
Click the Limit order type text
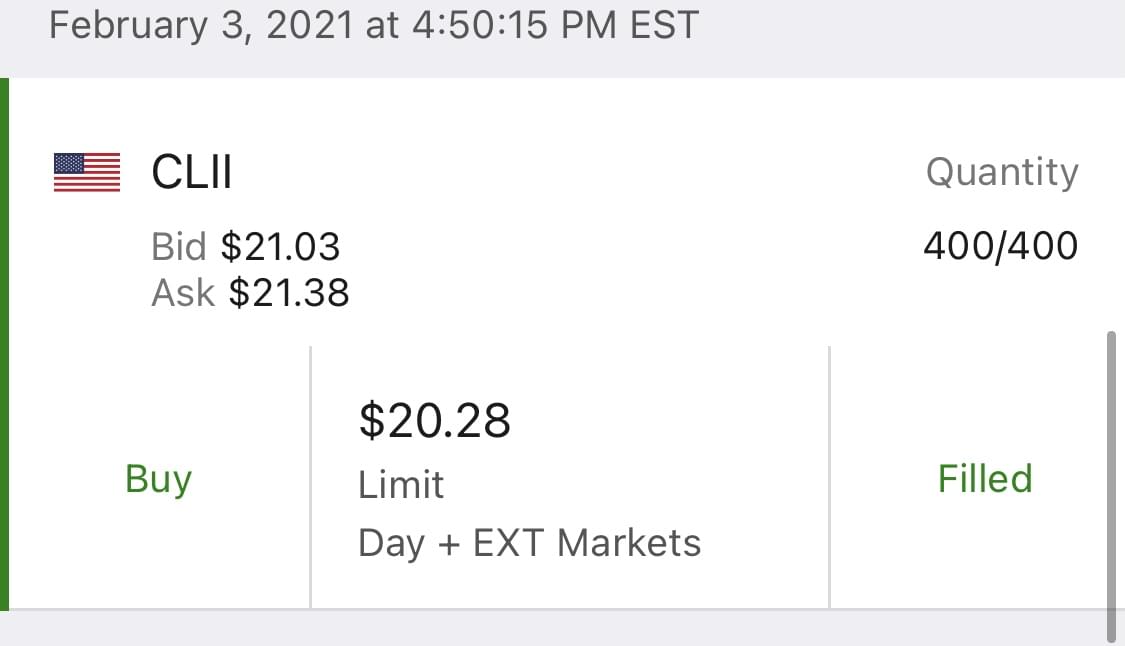point(401,485)
